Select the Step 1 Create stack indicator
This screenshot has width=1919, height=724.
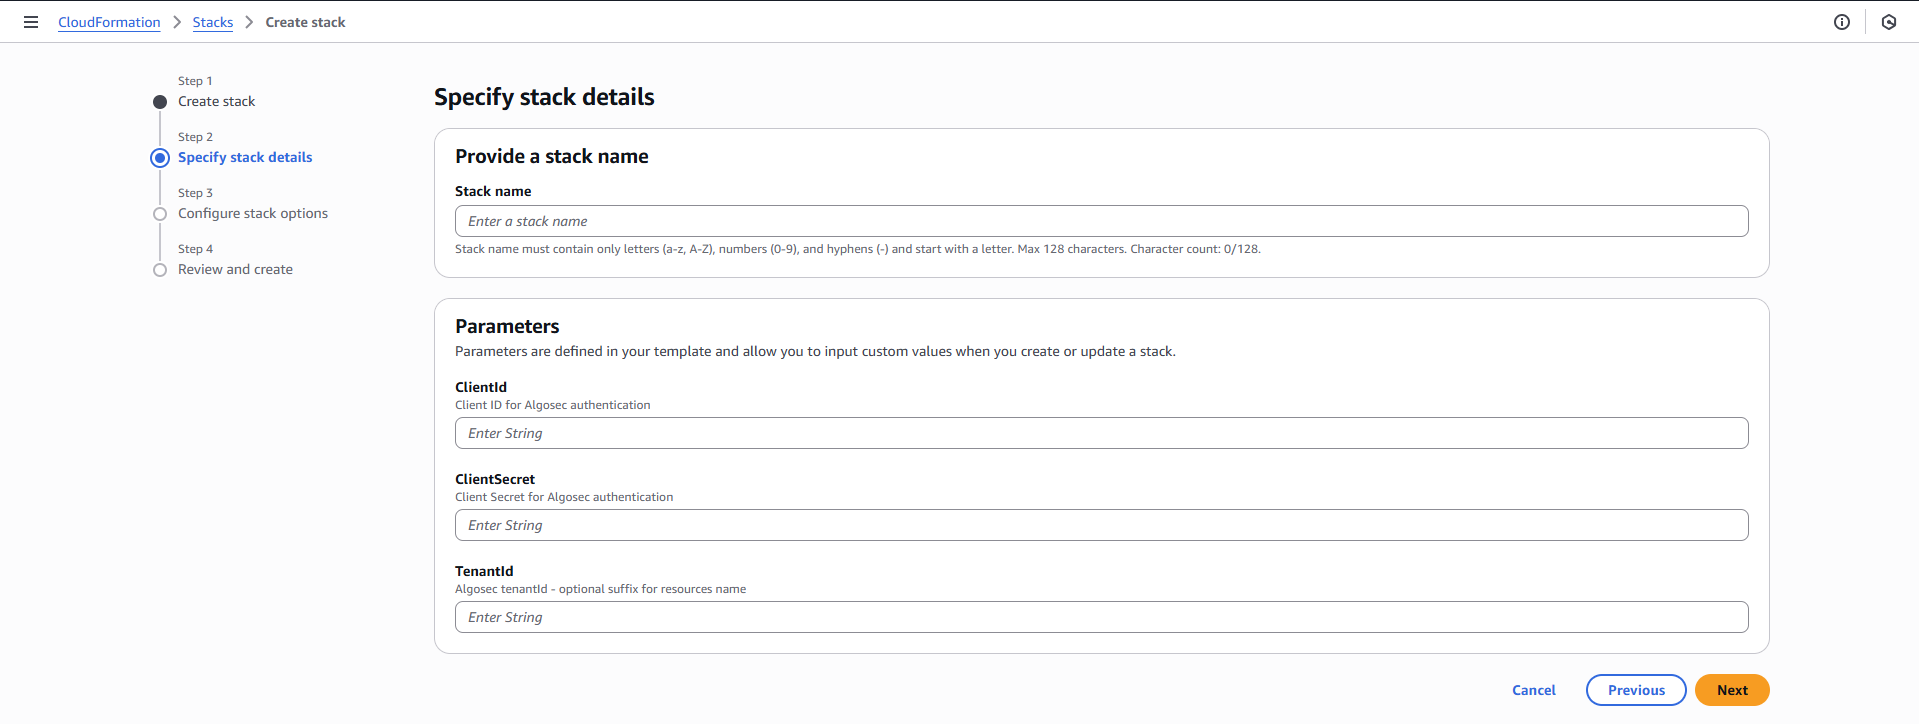click(160, 102)
